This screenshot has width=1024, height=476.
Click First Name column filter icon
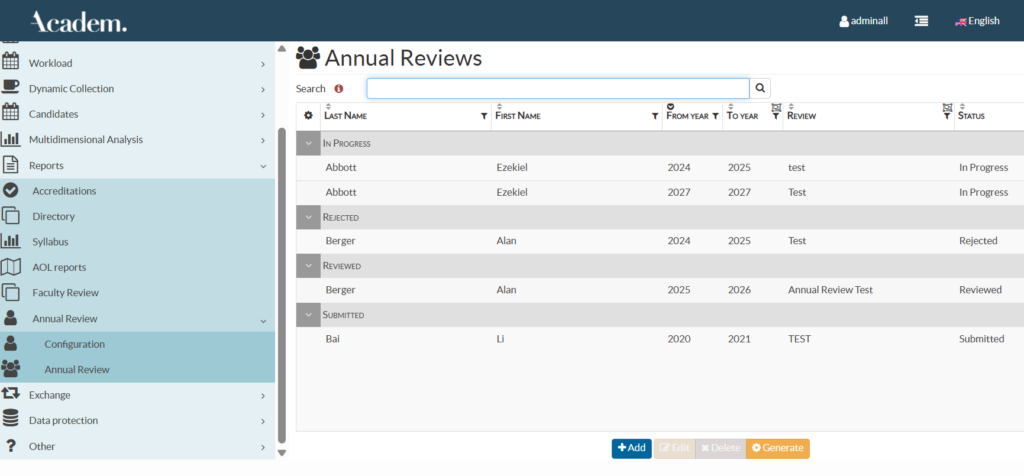point(655,116)
